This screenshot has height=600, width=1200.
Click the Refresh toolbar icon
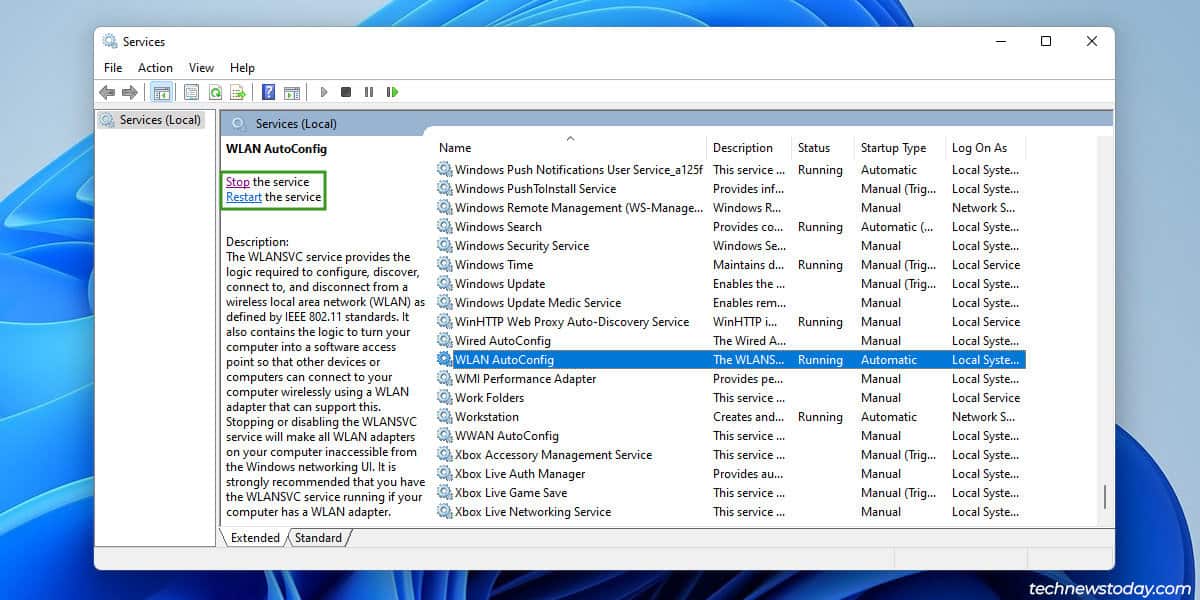click(215, 92)
